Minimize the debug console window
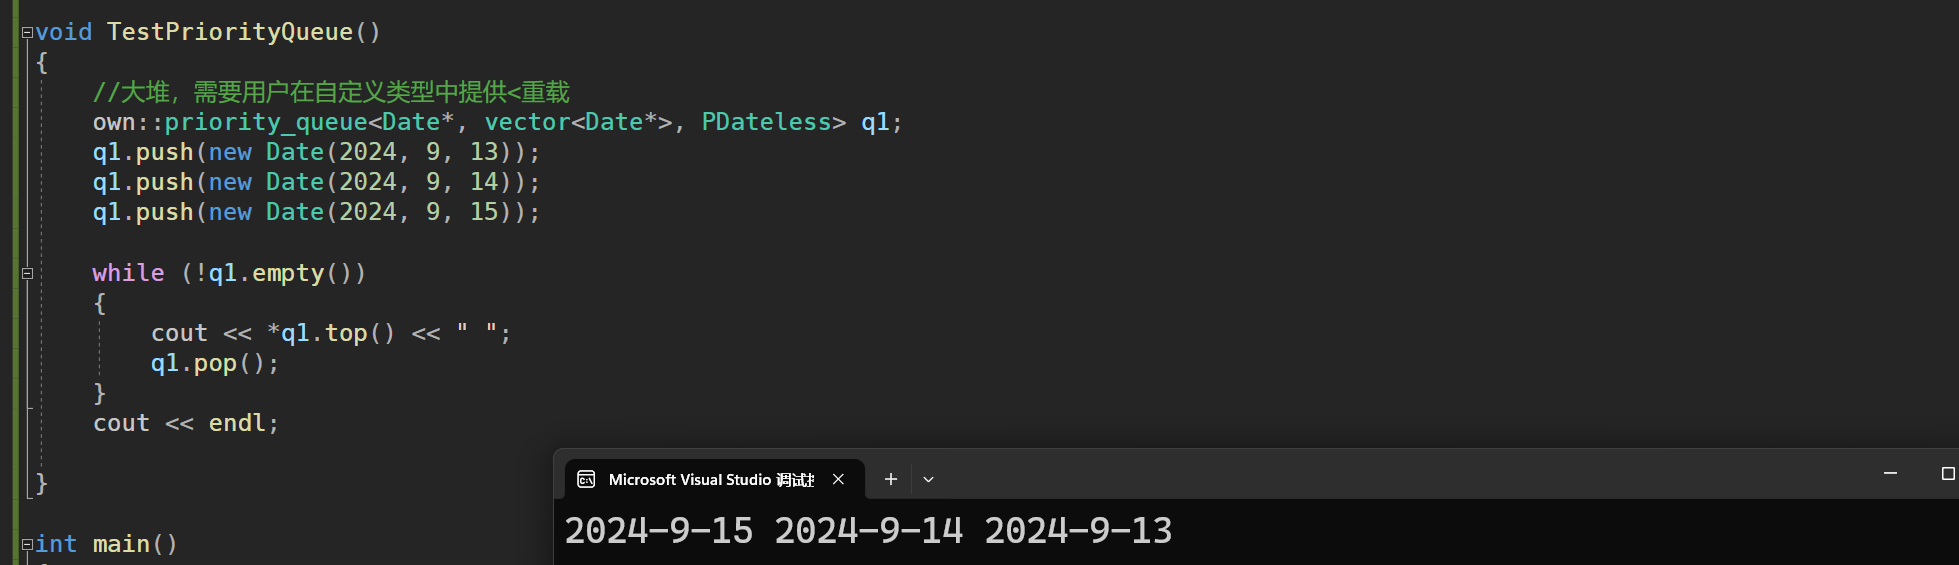Viewport: 1959px width, 565px height. (x=1890, y=473)
